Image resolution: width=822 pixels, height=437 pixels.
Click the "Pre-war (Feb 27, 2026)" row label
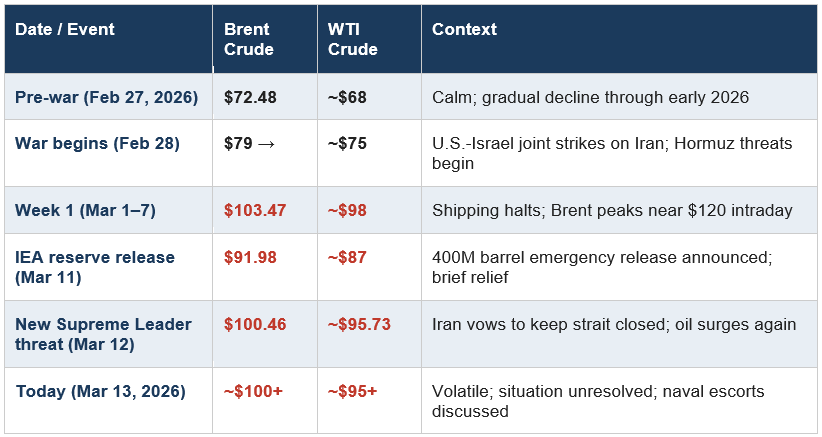pyautogui.click(x=106, y=98)
